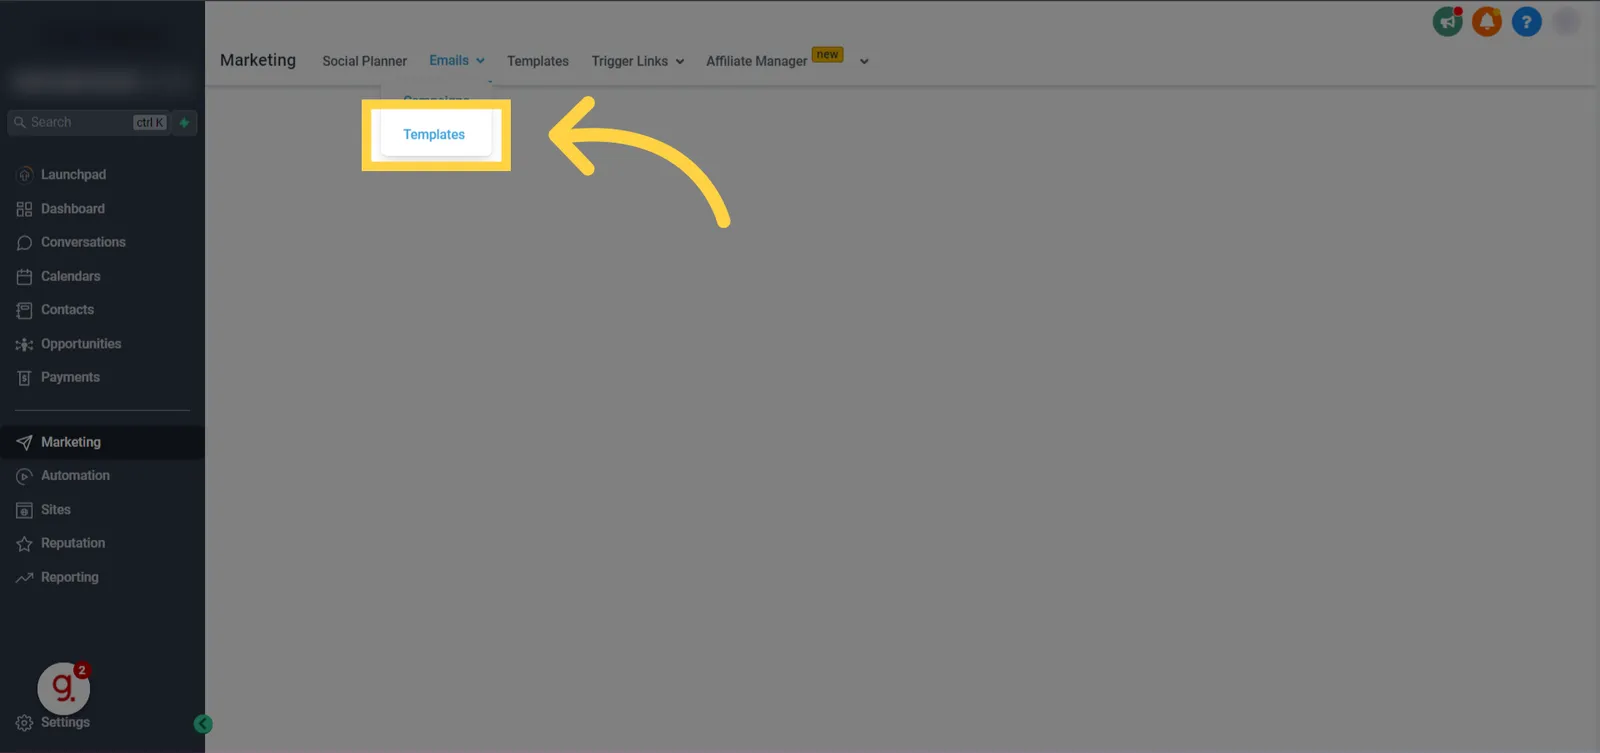Collapse the sidebar with green arrow button
1600x753 pixels.
[203, 724]
